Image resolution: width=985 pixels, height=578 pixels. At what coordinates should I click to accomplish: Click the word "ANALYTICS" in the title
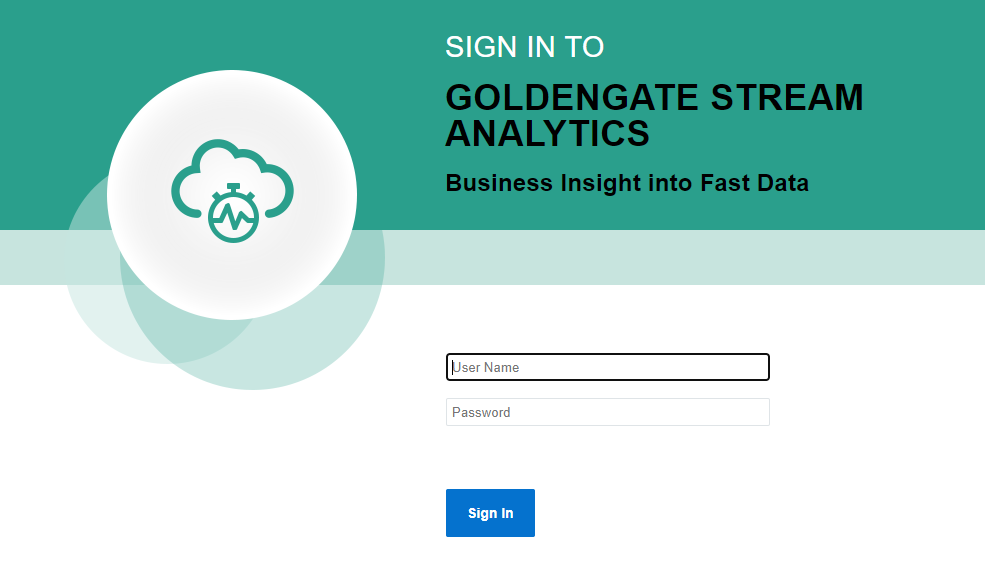pos(547,133)
